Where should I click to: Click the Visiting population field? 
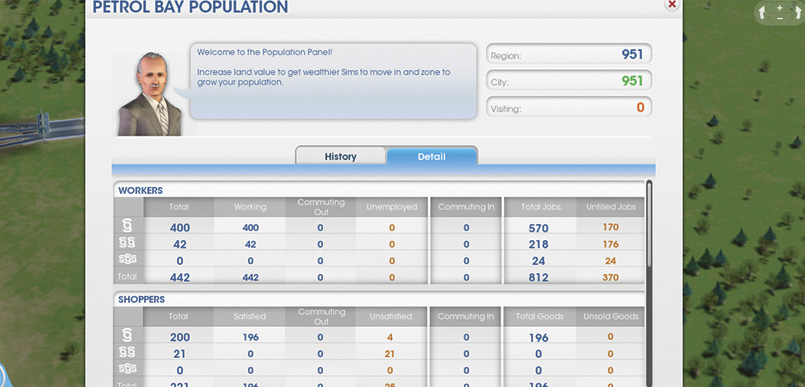click(569, 107)
